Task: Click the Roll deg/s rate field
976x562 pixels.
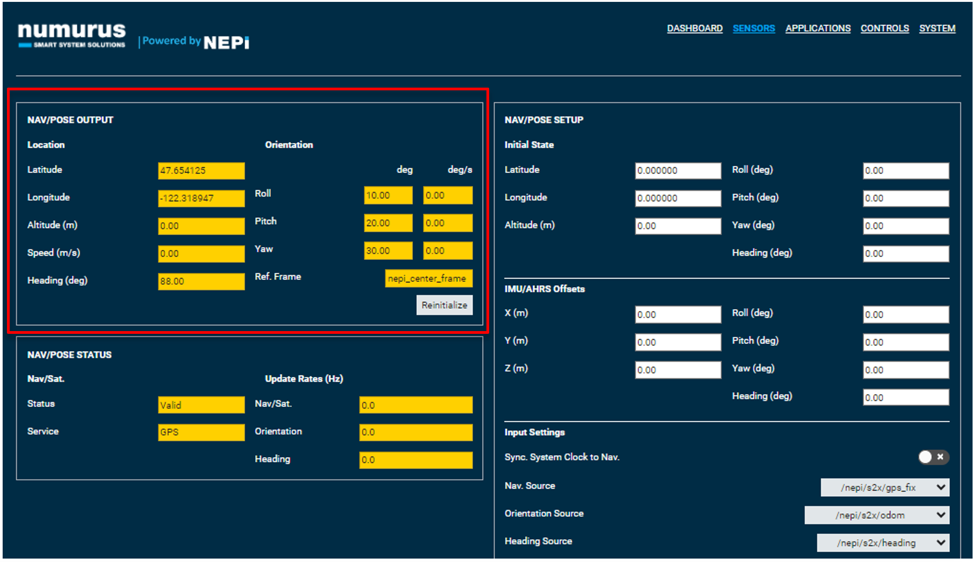Action: click(448, 195)
